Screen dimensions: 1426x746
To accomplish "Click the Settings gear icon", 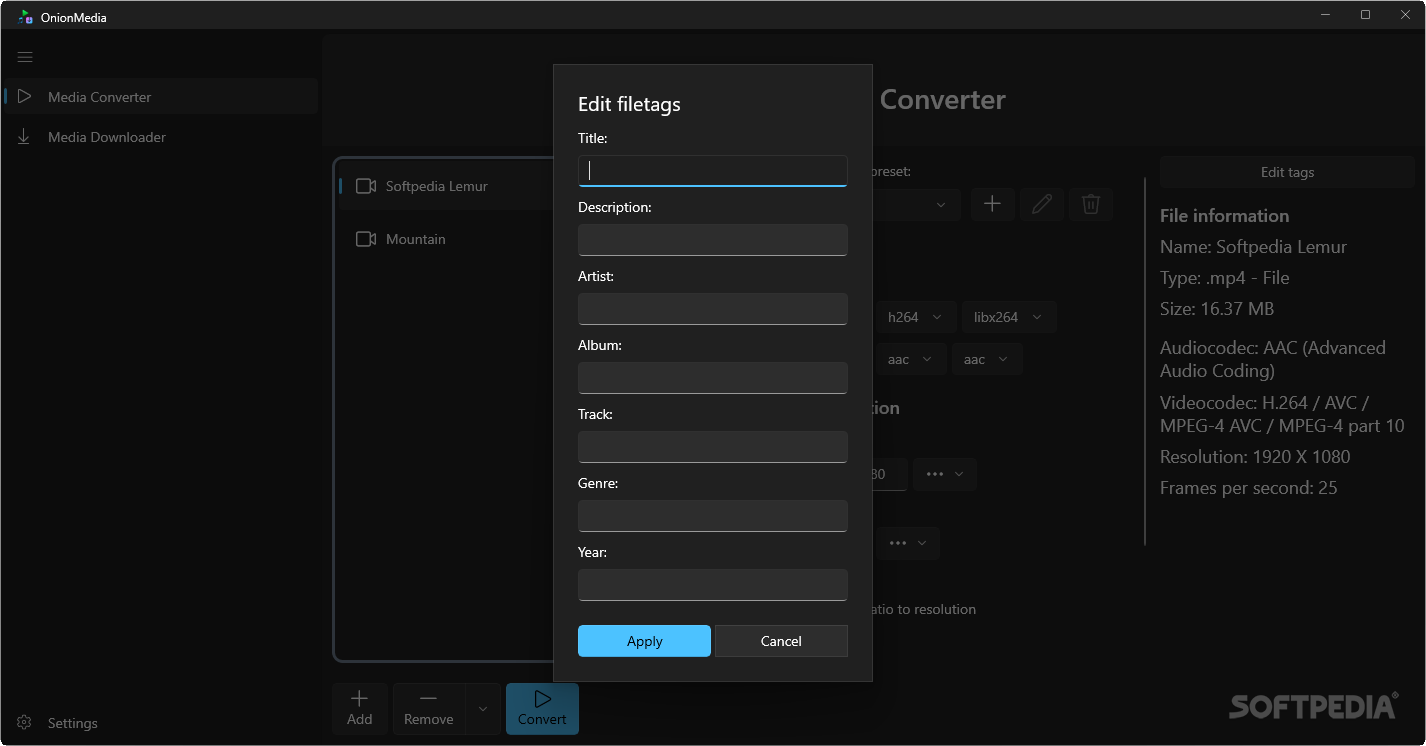I will [x=25, y=722].
